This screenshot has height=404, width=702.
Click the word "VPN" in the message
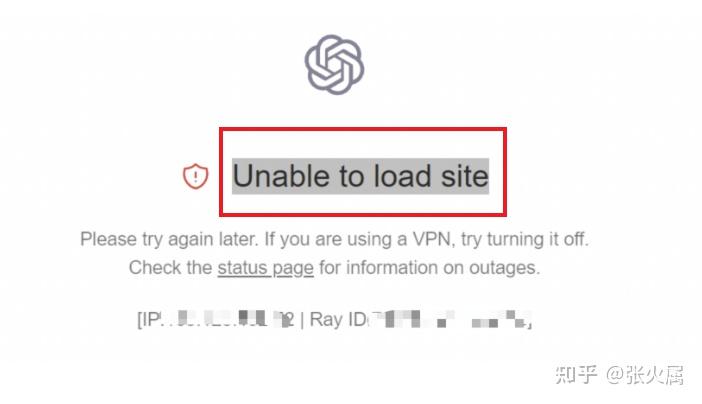pos(432,239)
